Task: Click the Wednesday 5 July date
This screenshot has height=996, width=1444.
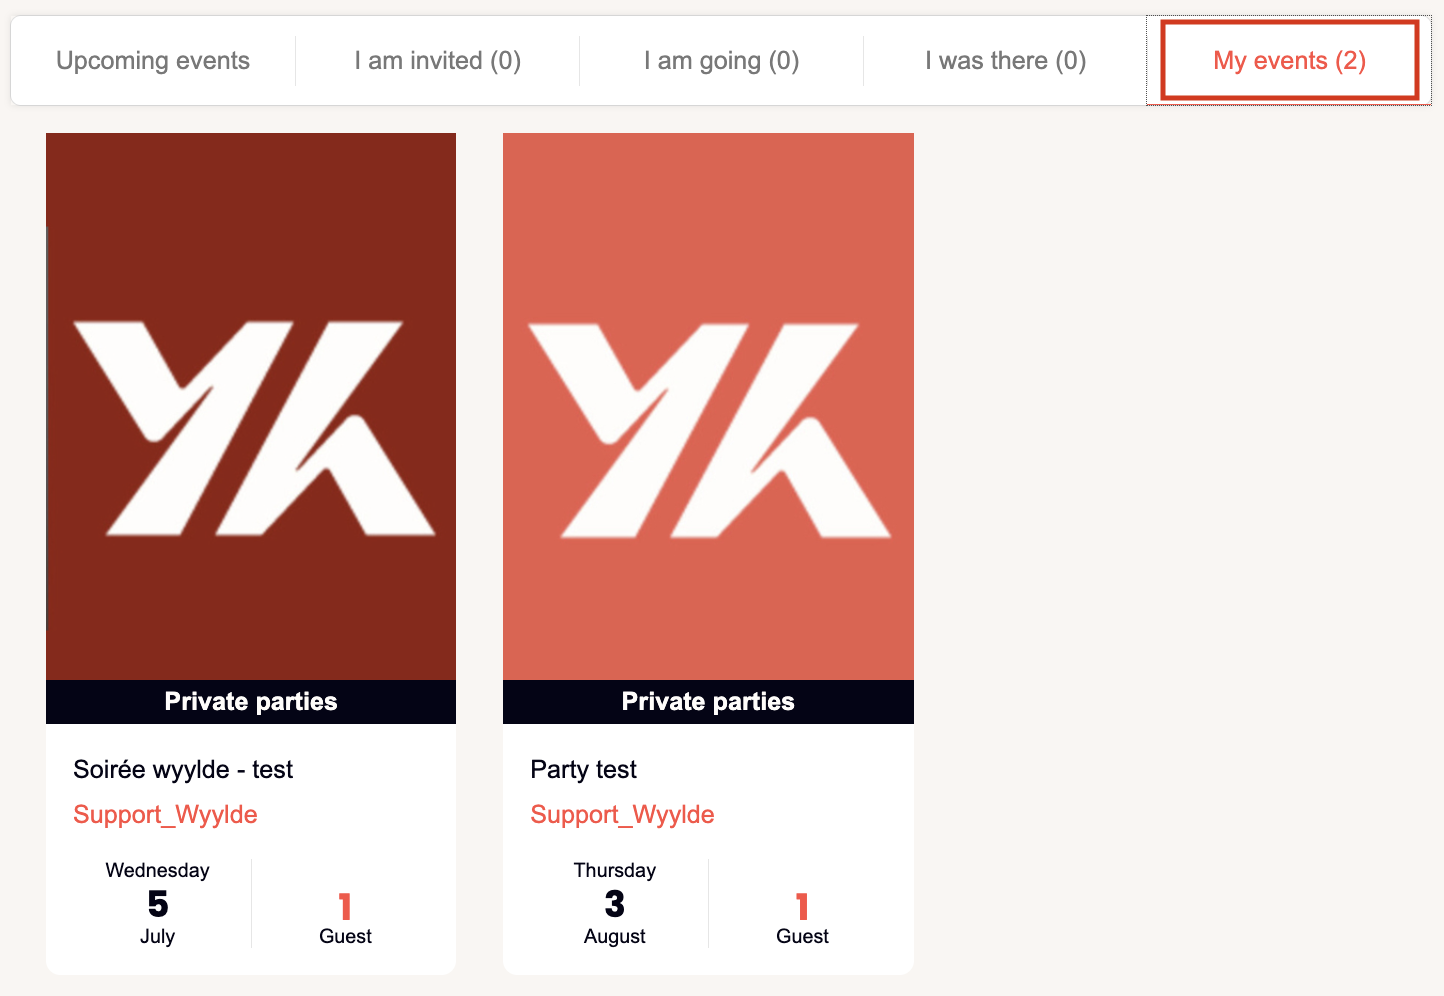Action: (x=157, y=903)
